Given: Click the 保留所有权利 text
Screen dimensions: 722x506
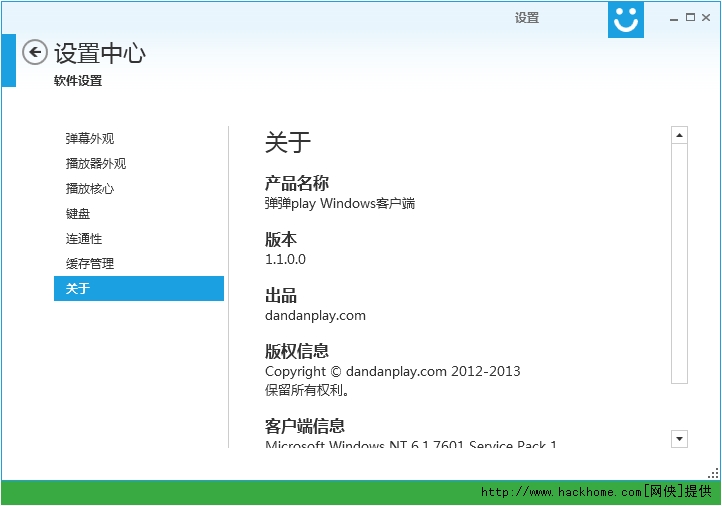Looking at the screenshot, I should tap(307, 390).
